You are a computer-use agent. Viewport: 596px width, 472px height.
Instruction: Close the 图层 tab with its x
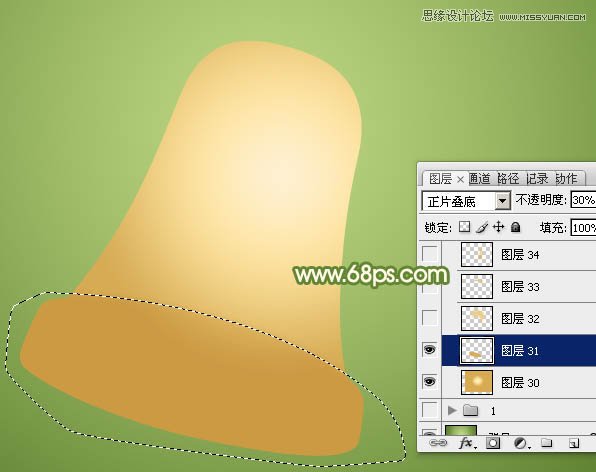pyautogui.click(x=460, y=179)
